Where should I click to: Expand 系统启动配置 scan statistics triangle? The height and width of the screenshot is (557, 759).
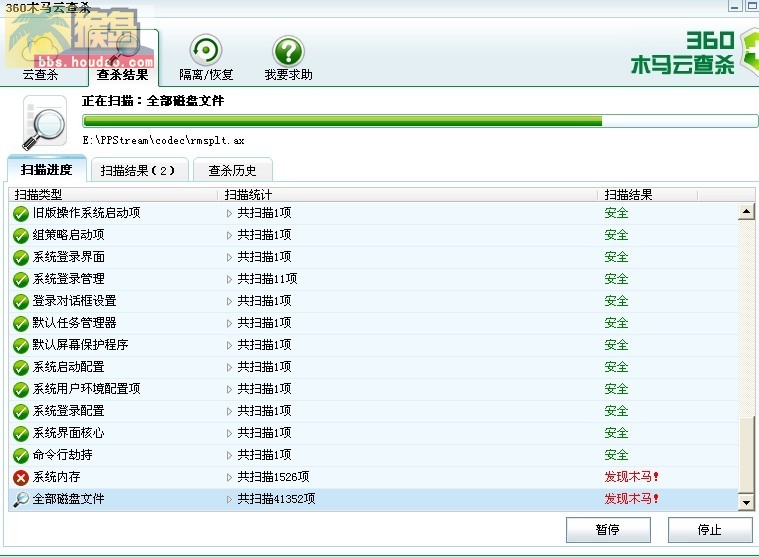pyautogui.click(x=229, y=368)
